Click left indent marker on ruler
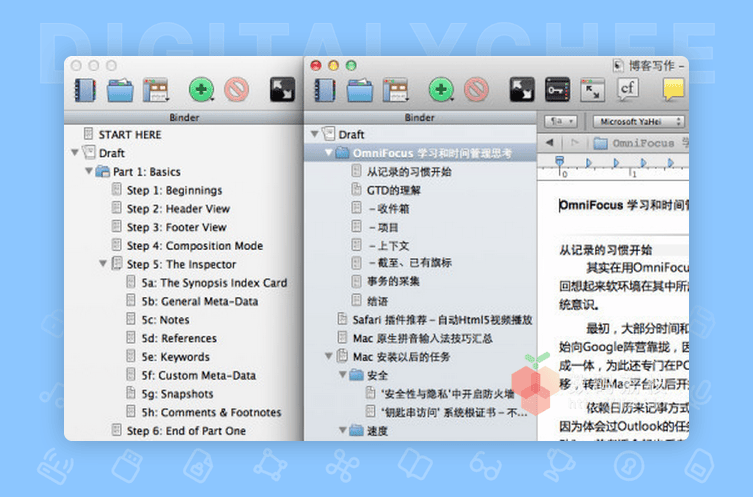Viewport: 753px width, 497px height. [x=559, y=161]
